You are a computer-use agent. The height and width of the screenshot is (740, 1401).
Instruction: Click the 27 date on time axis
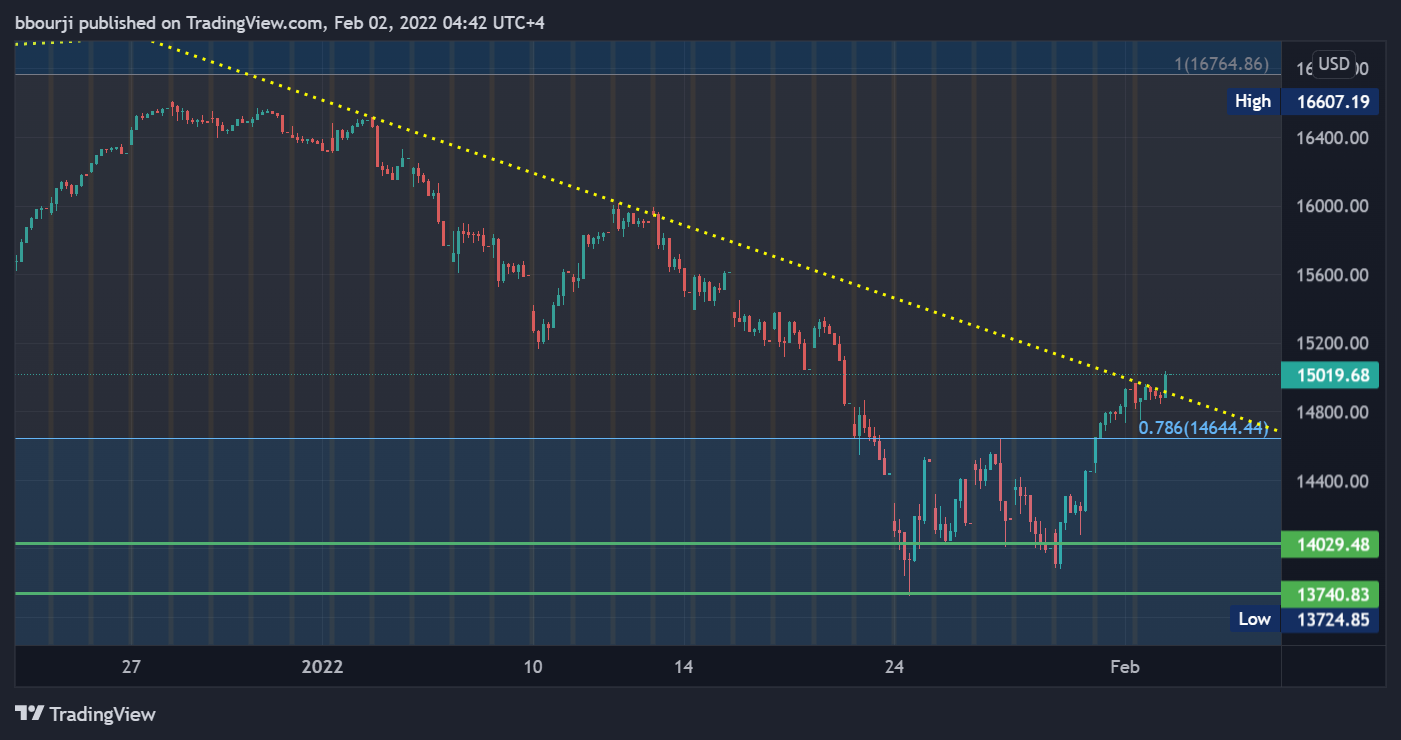coord(131,667)
